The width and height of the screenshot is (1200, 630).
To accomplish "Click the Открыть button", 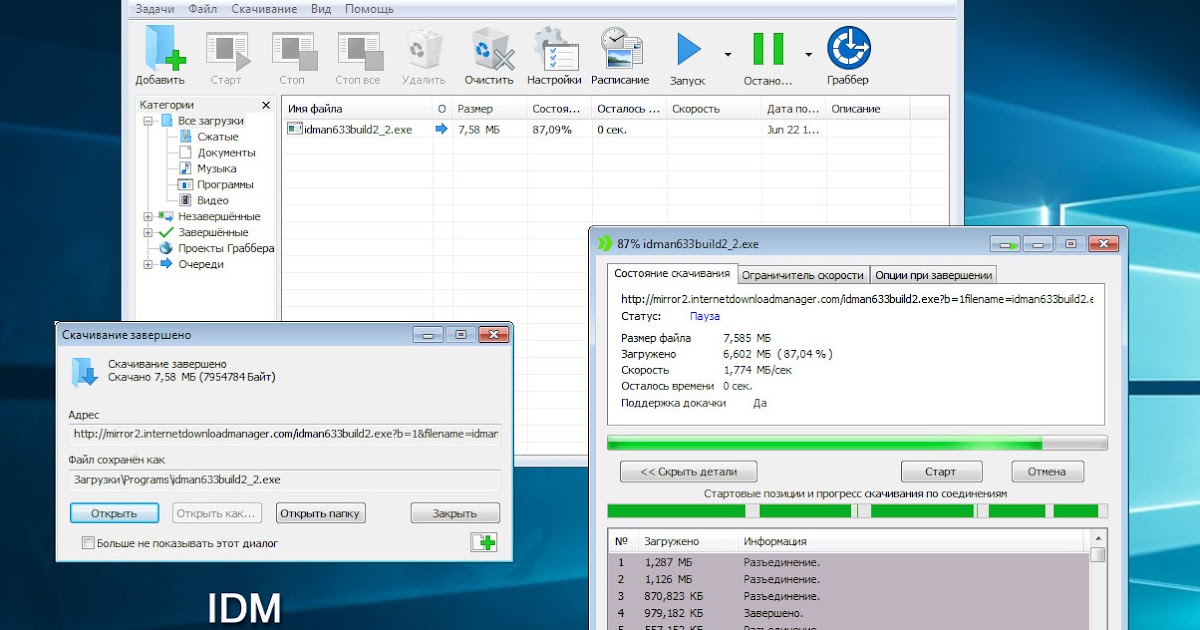I will pos(114,513).
